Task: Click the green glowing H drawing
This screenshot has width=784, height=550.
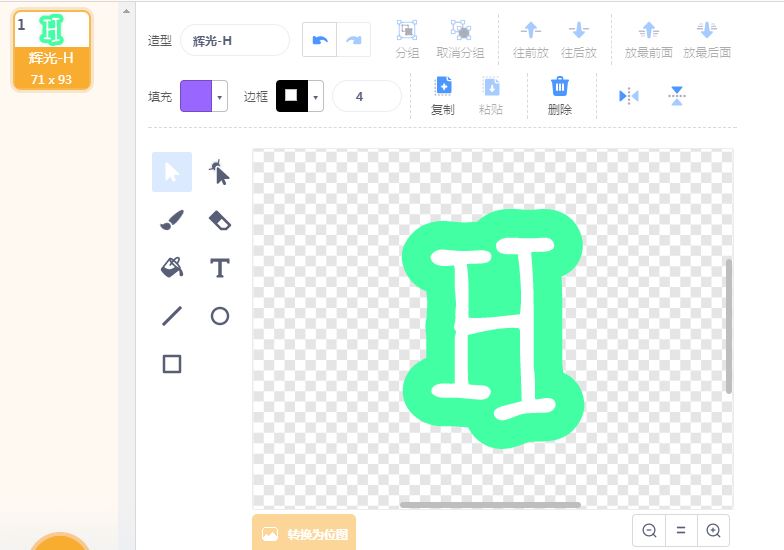Action: point(492,328)
